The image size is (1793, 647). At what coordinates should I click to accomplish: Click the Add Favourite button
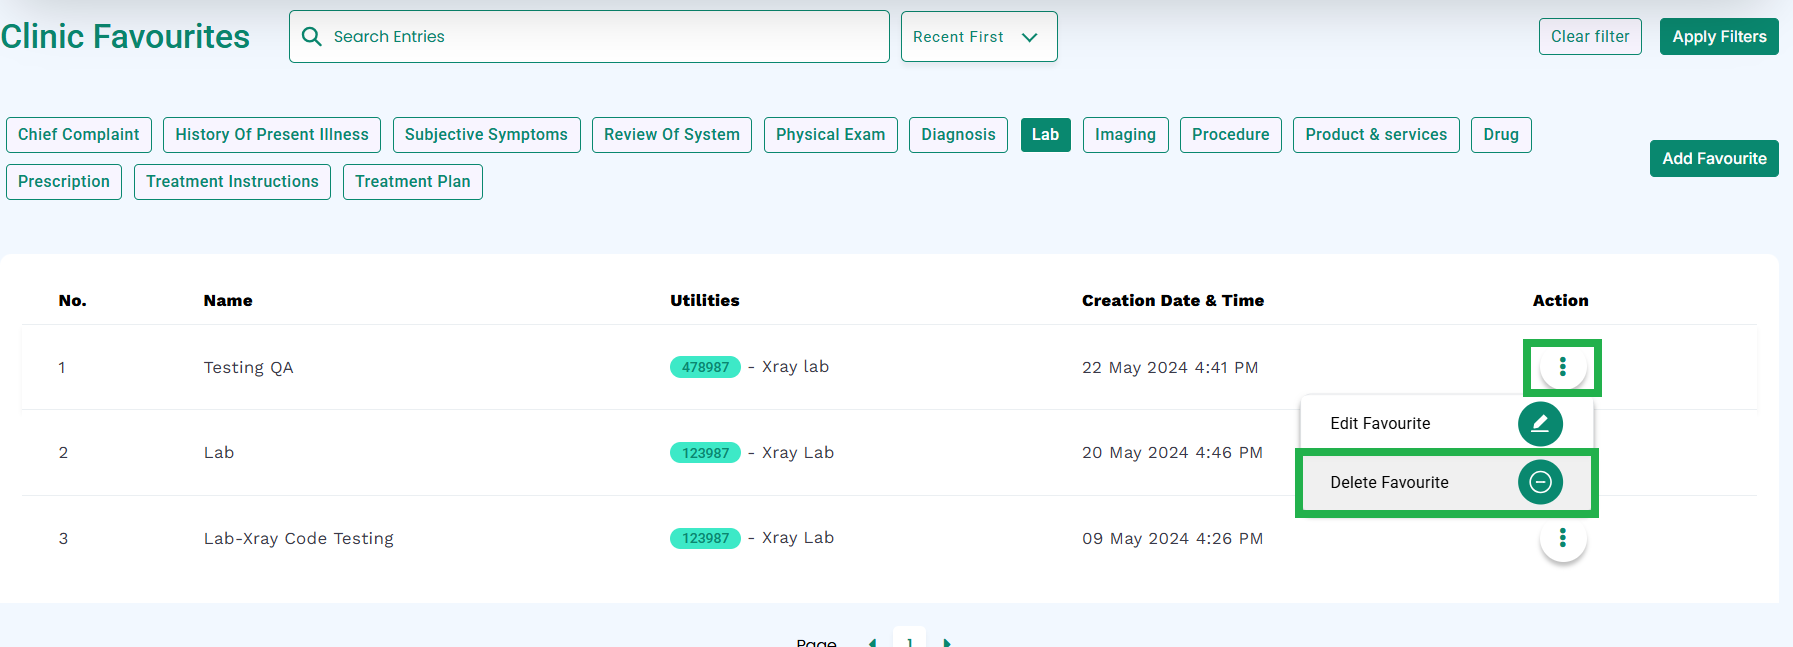(x=1714, y=159)
